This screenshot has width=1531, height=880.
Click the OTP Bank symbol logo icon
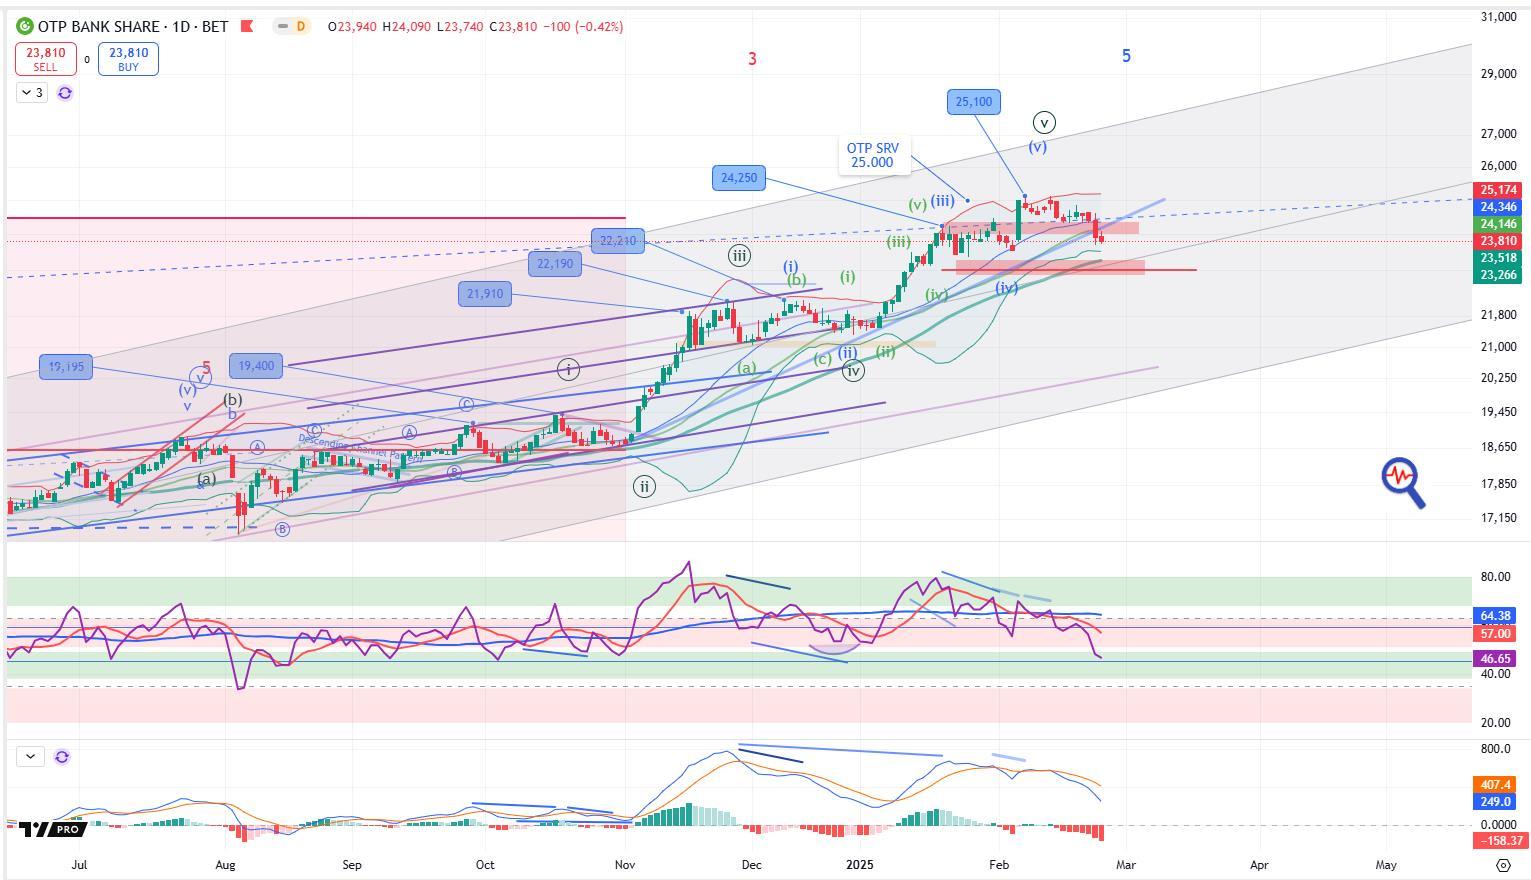click(x=23, y=26)
